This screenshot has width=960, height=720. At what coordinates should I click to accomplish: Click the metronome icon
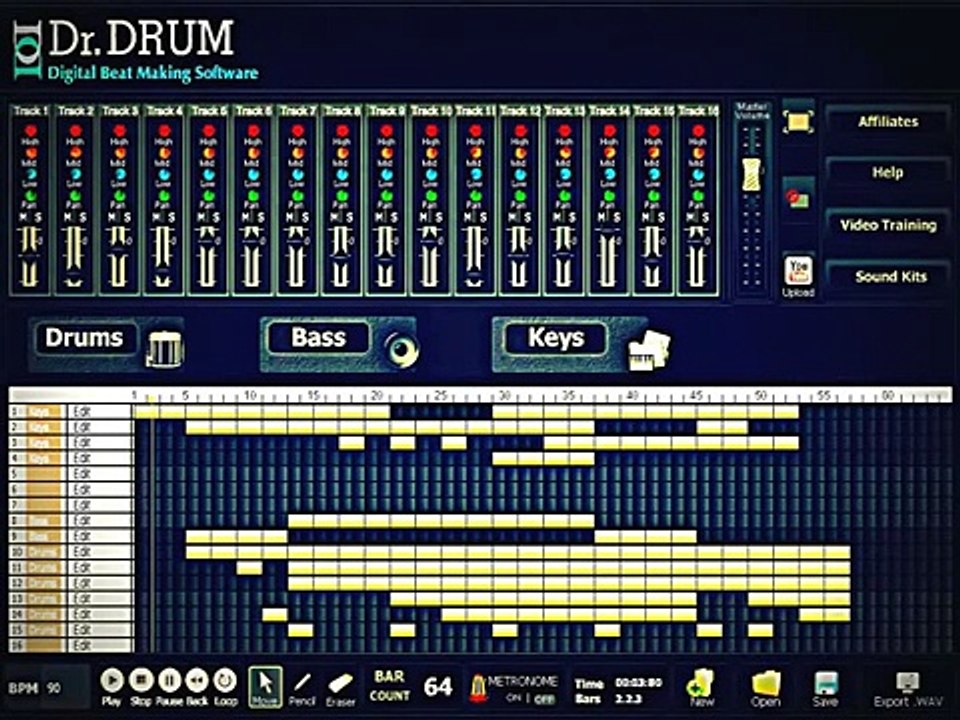pos(478,688)
